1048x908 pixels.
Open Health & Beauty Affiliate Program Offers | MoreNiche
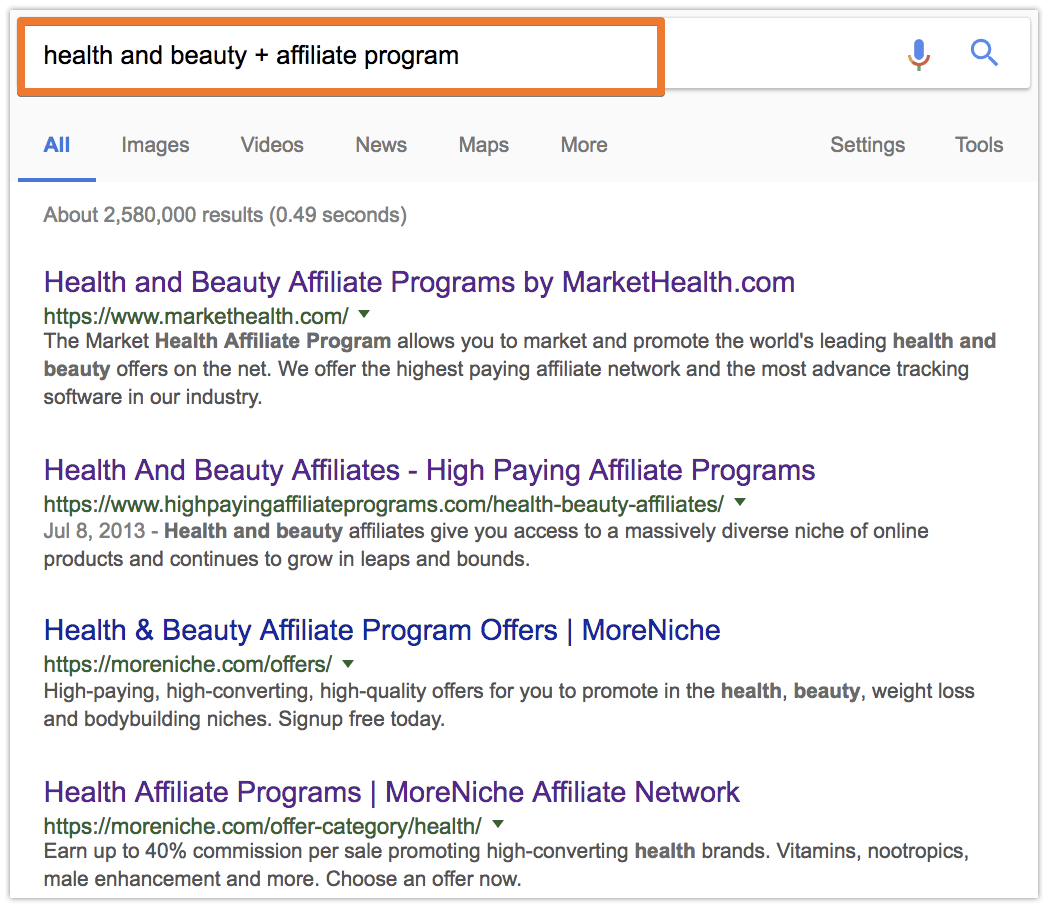coord(382,631)
